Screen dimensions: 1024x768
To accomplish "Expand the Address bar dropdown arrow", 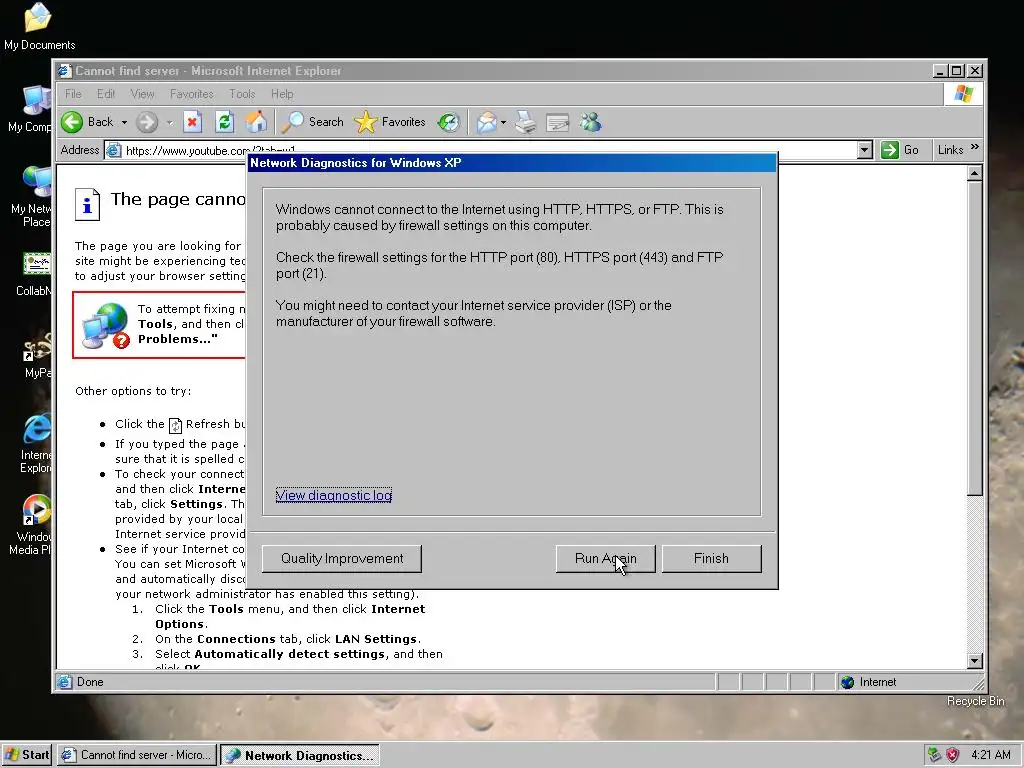I will click(865, 150).
